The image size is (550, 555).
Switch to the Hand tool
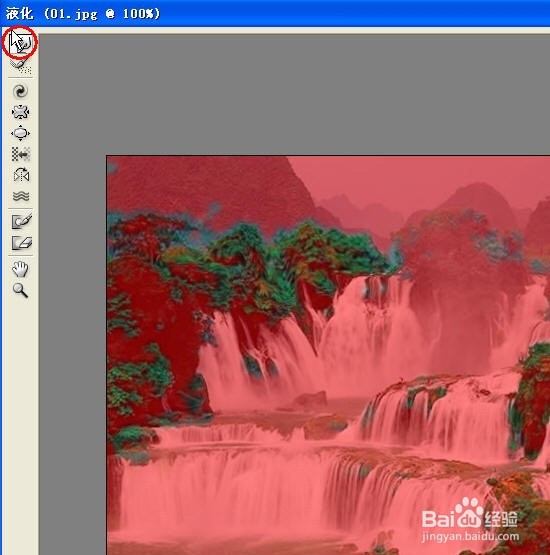click(21, 269)
